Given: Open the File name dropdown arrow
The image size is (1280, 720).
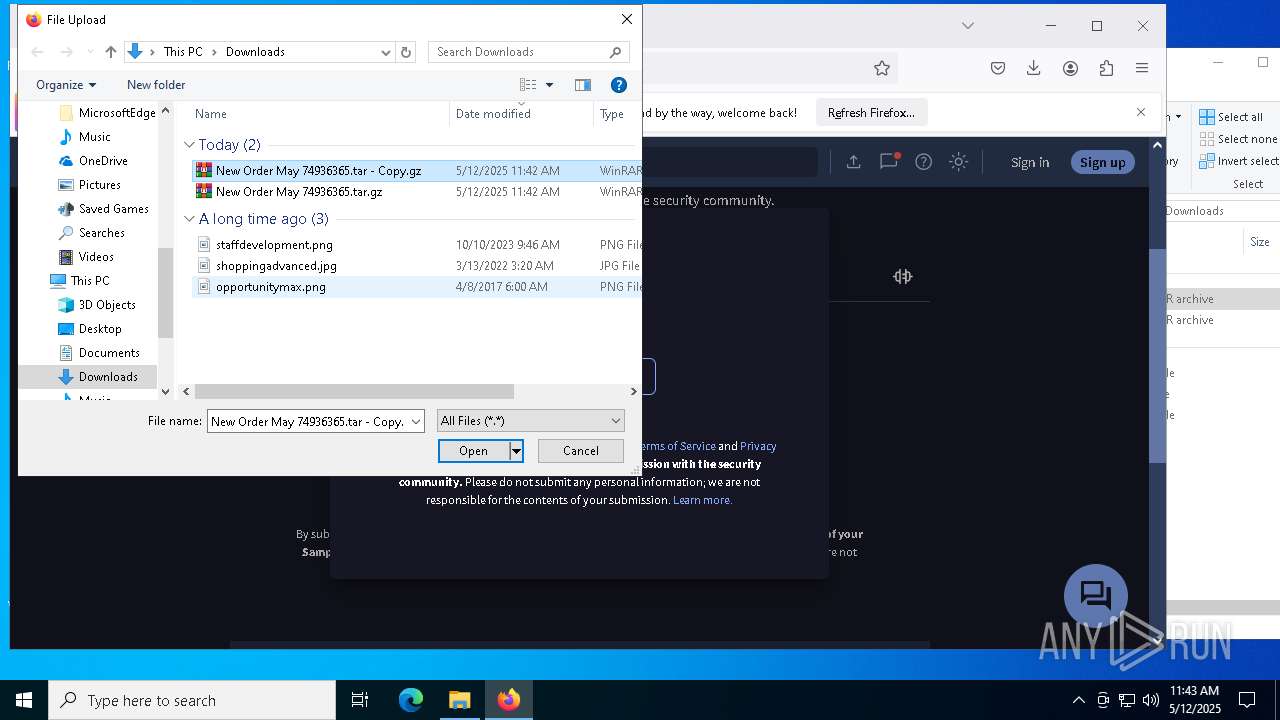Looking at the screenshot, I should (x=416, y=422).
